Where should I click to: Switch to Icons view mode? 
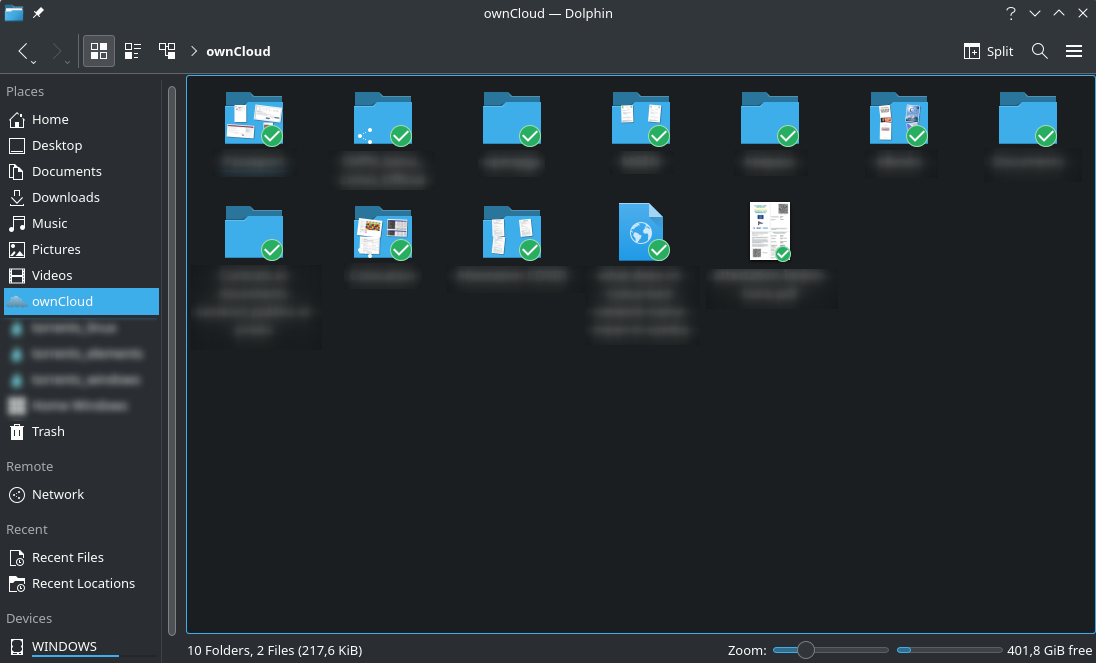[98, 51]
